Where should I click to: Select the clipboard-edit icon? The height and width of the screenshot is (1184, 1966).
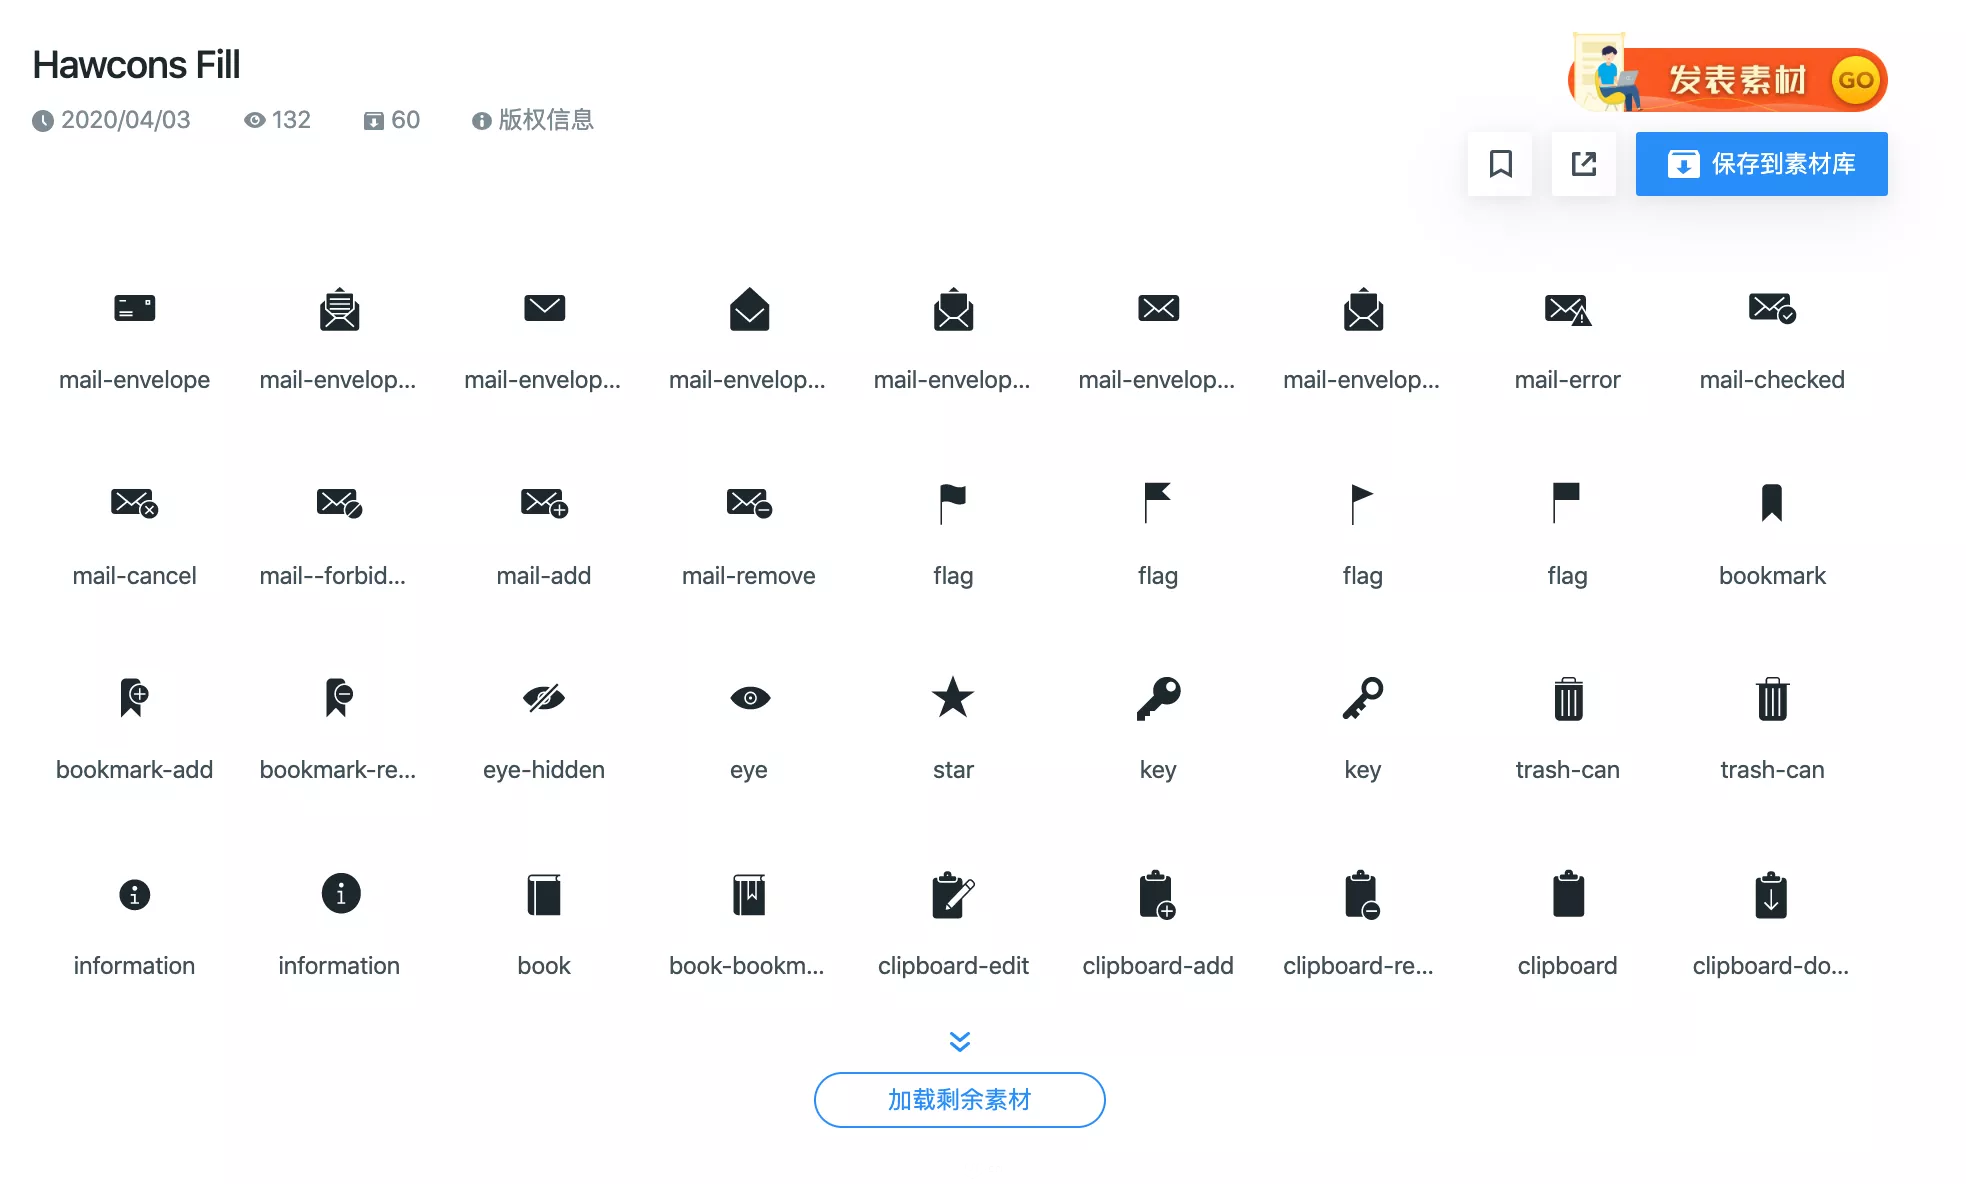click(952, 895)
